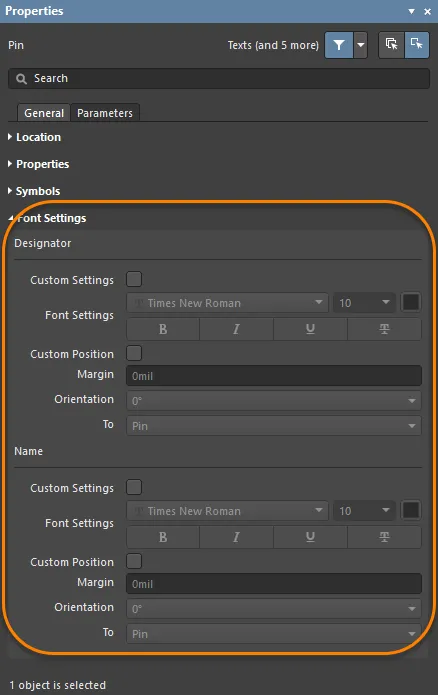This screenshot has width=438, height=695.
Task: Toggle Strikethrough in the Designator font settings
Action: pos(384,329)
